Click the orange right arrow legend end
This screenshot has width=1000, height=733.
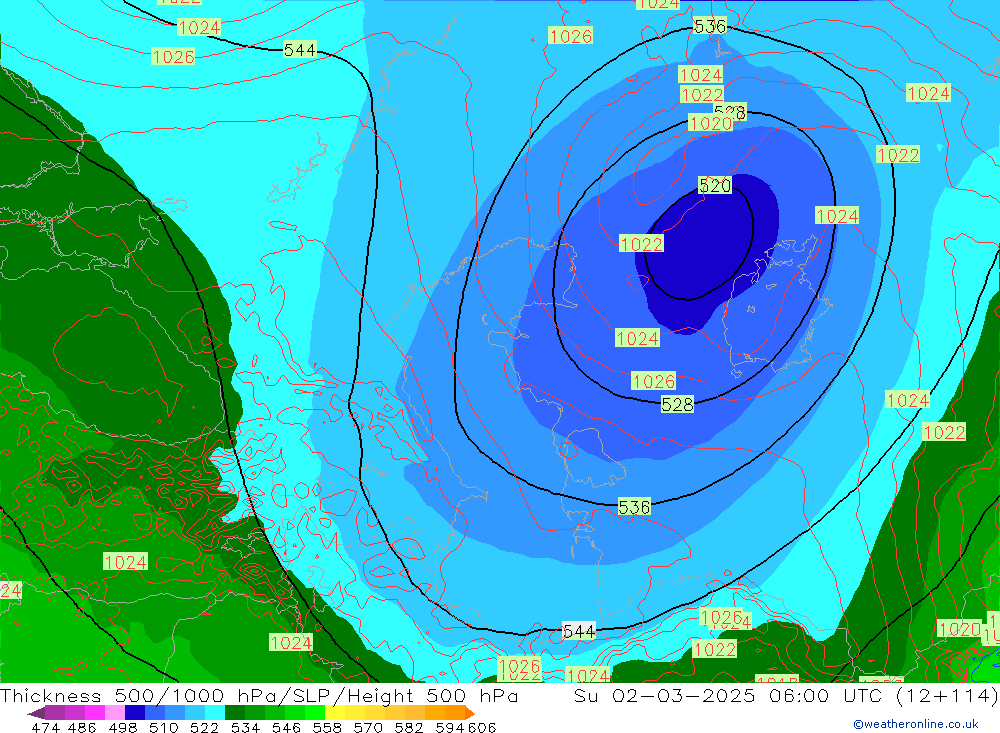click(469, 713)
